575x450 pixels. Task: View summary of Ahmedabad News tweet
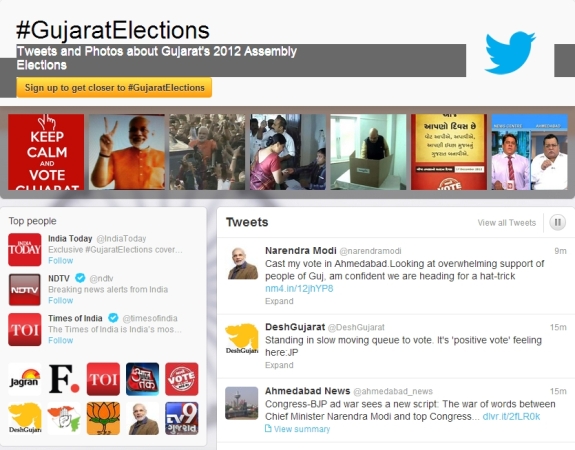point(297,429)
